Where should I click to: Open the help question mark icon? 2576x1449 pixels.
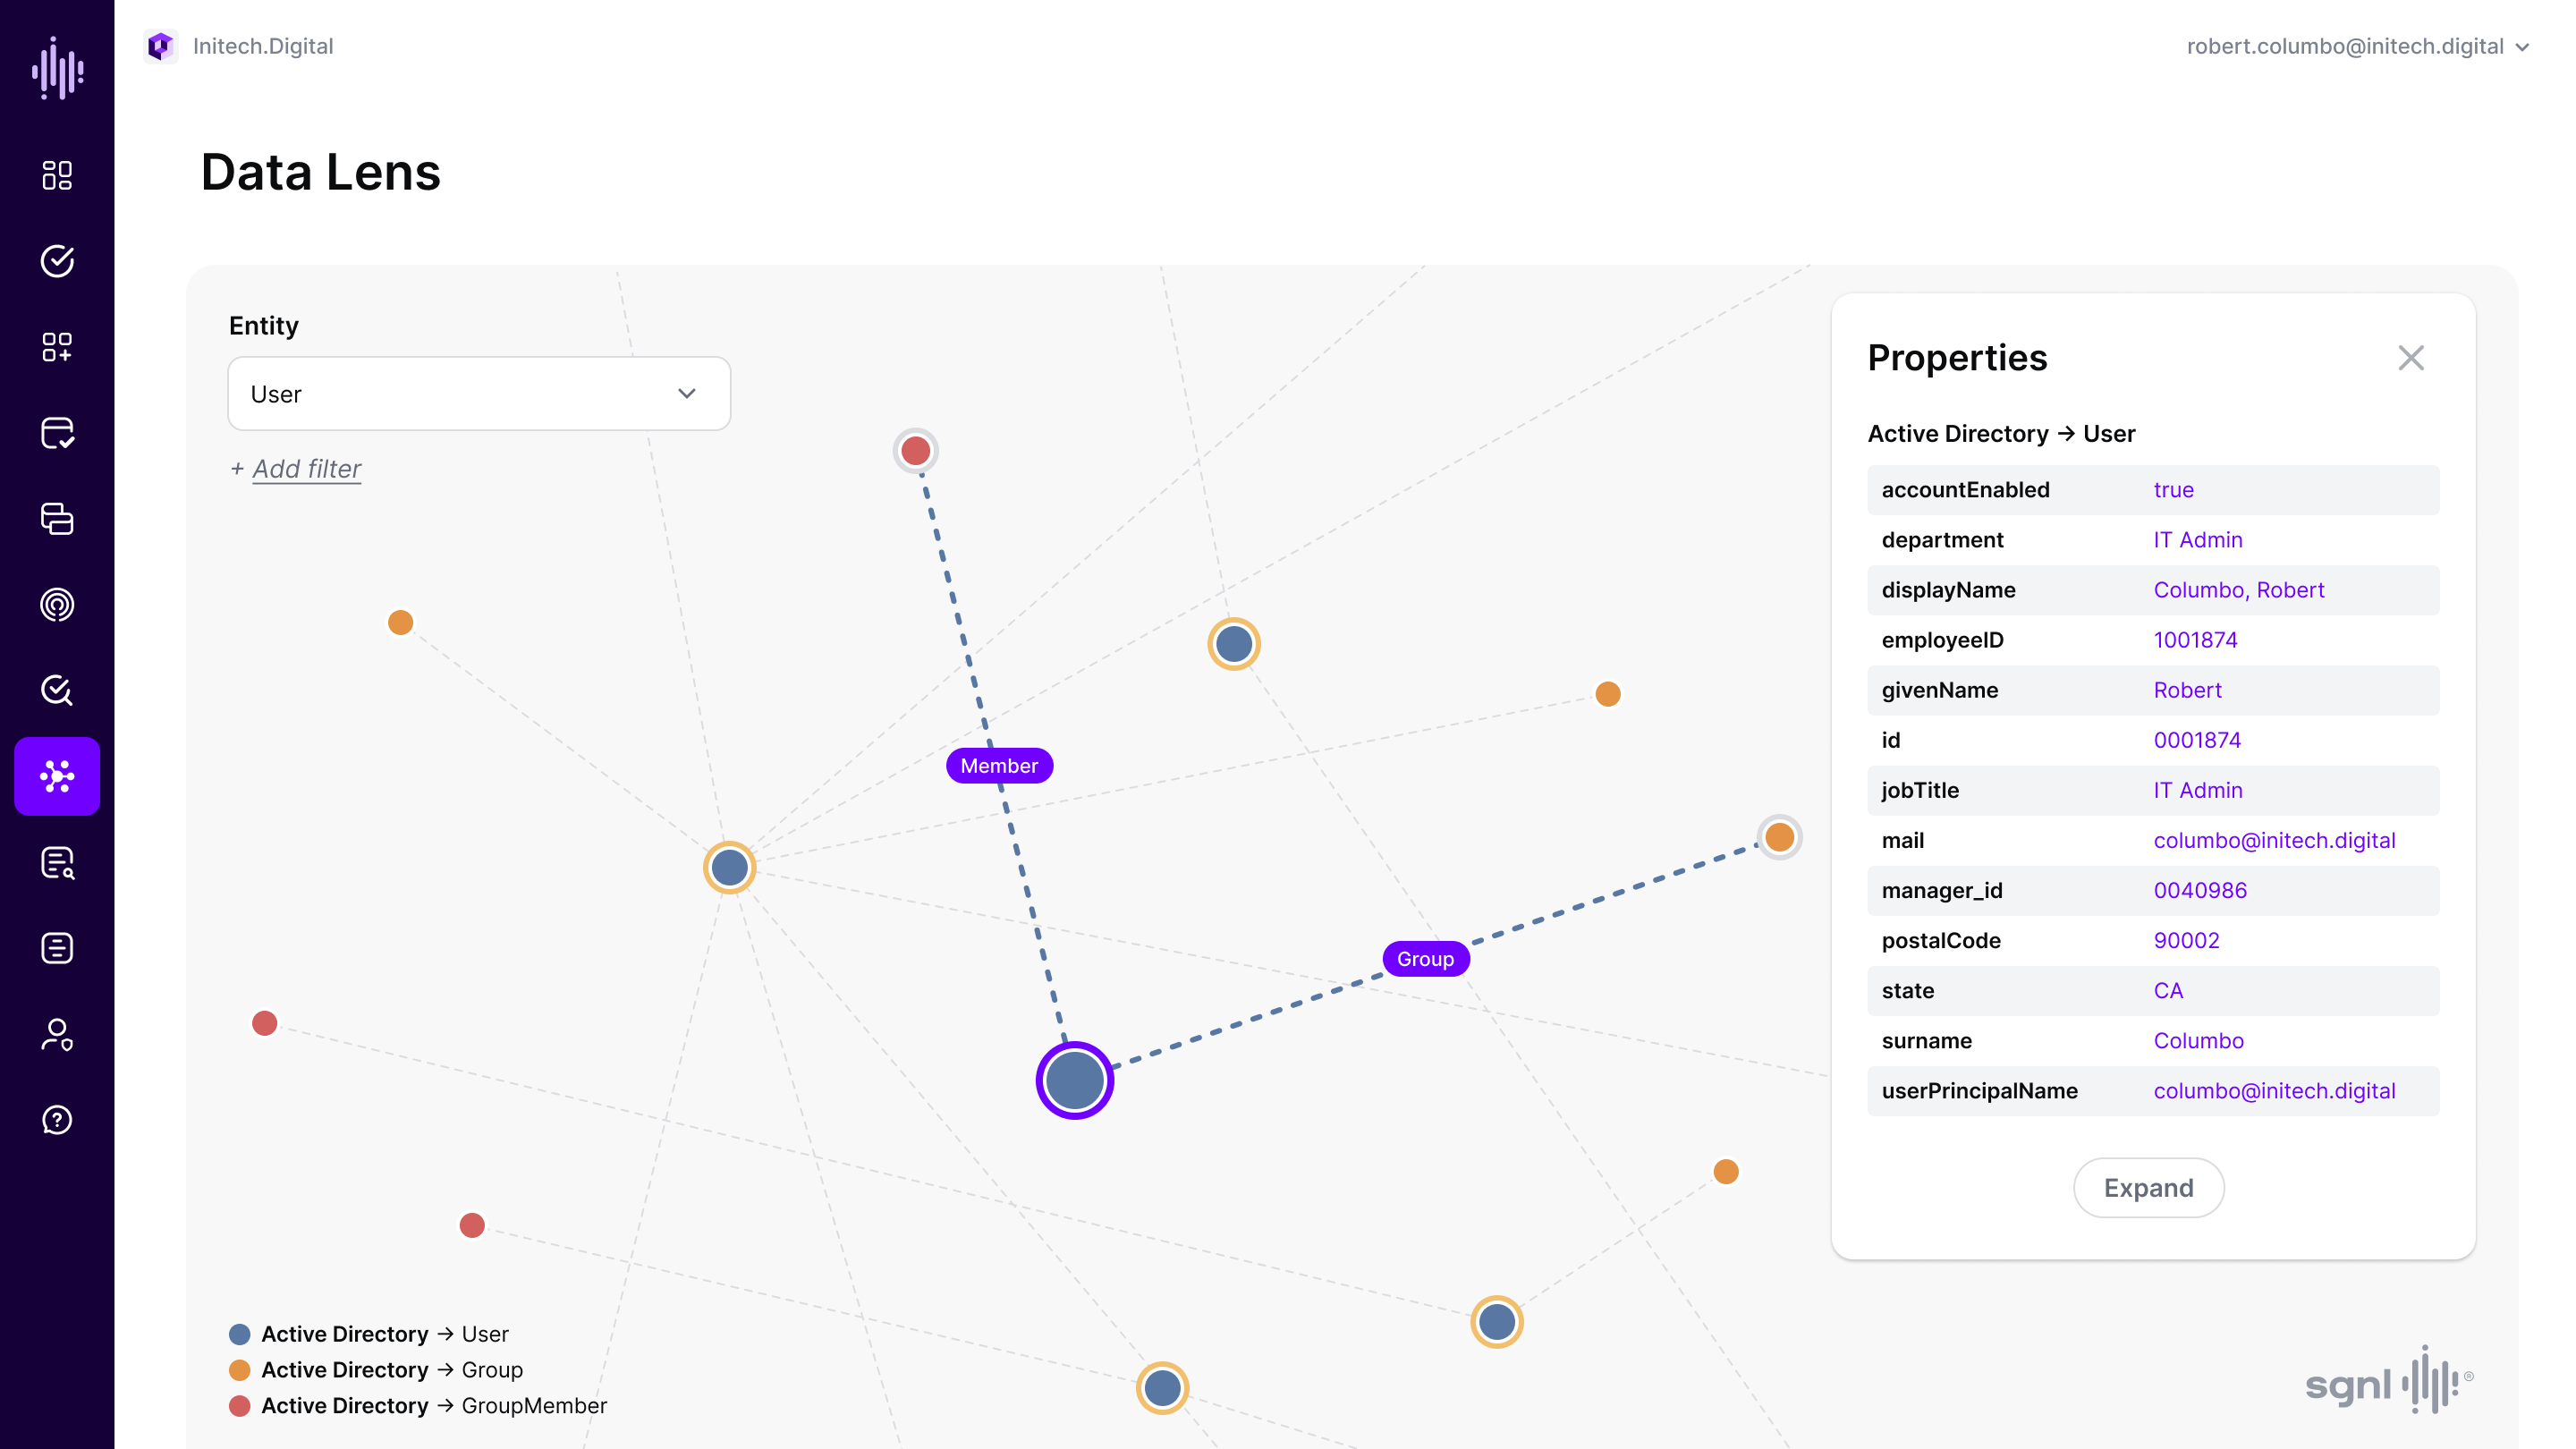(x=57, y=1120)
